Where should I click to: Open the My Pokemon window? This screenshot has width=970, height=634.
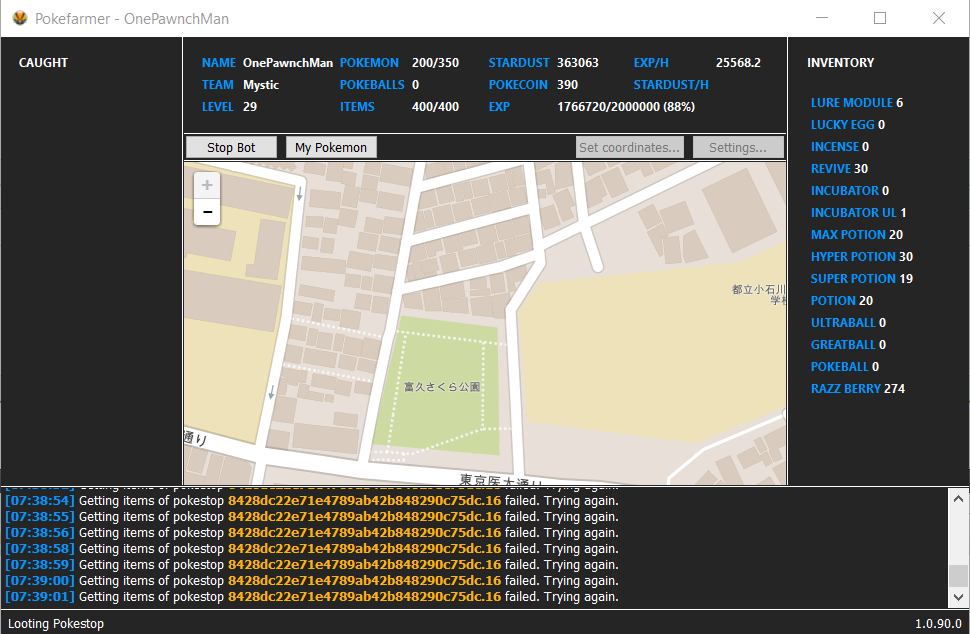pyautogui.click(x=331, y=147)
